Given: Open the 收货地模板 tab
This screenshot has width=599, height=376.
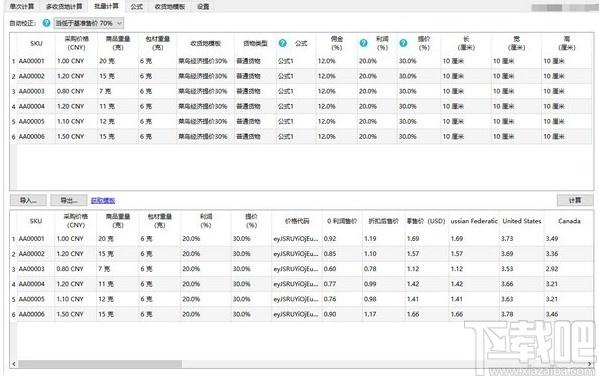Looking at the screenshot, I should (x=170, y=6).
